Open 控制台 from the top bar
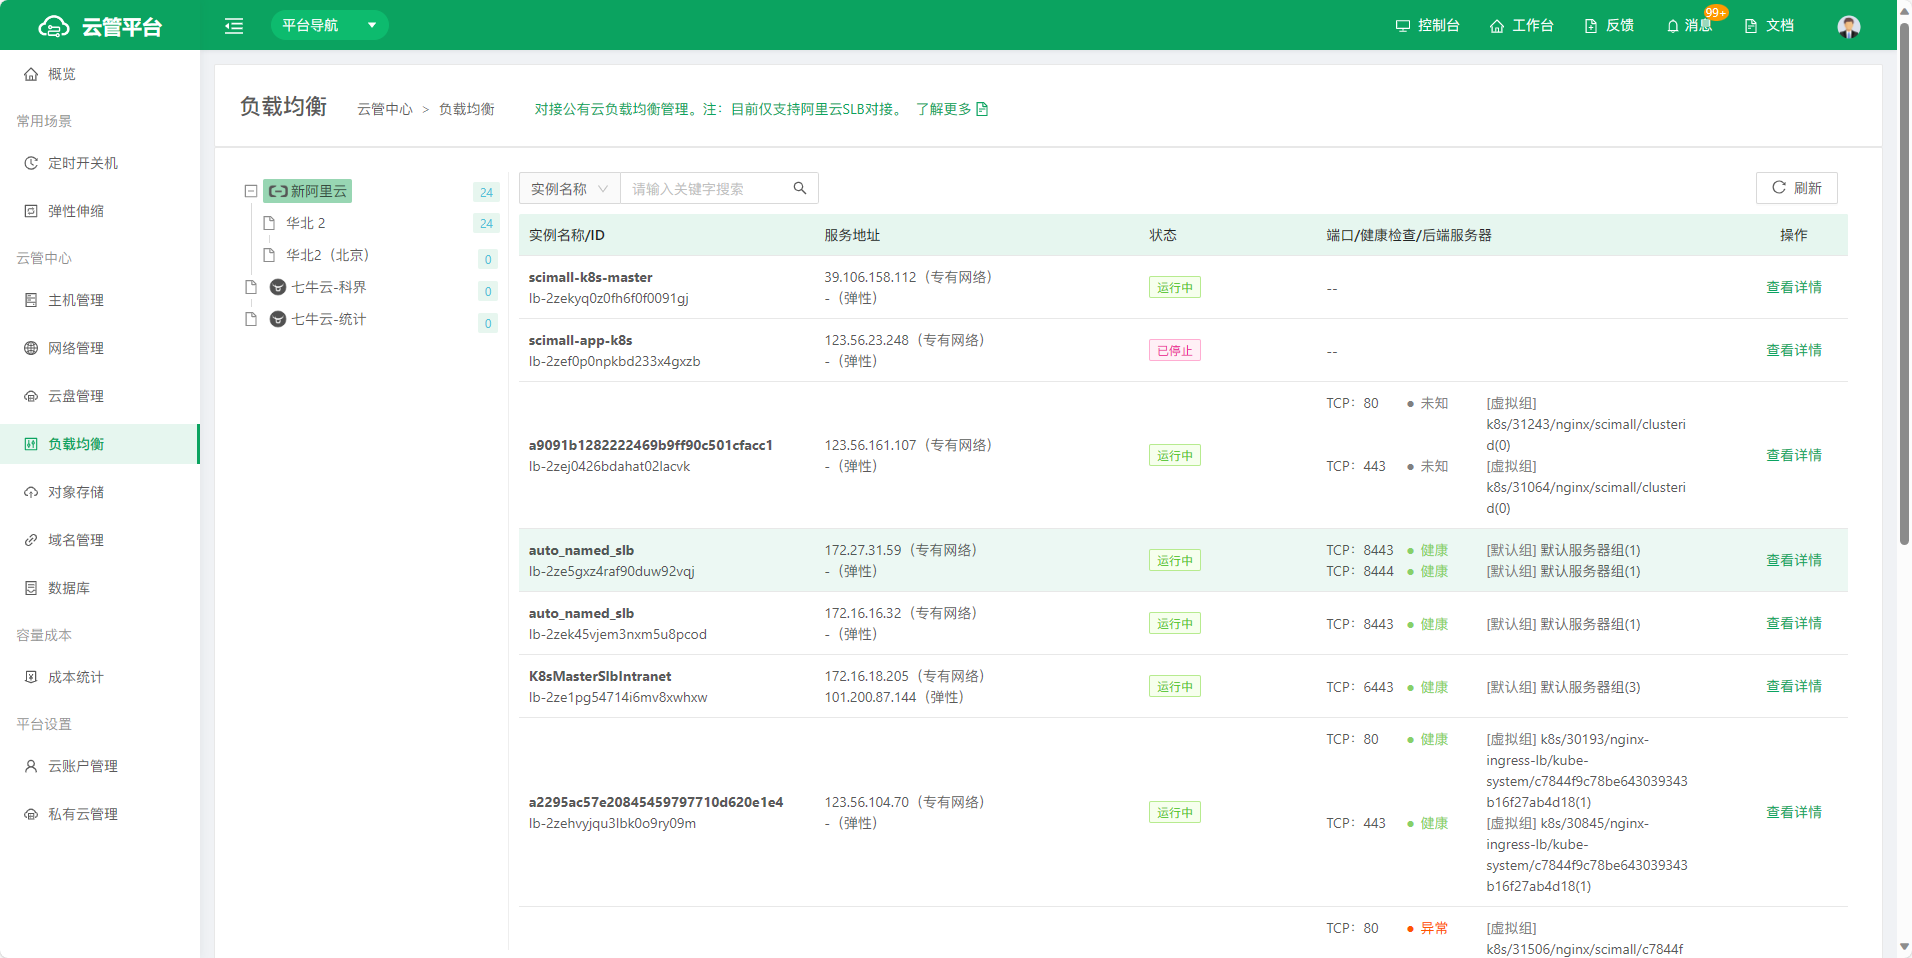Image resolution: width=1912 pixels, height=958 pixels. click(1427, 26)
